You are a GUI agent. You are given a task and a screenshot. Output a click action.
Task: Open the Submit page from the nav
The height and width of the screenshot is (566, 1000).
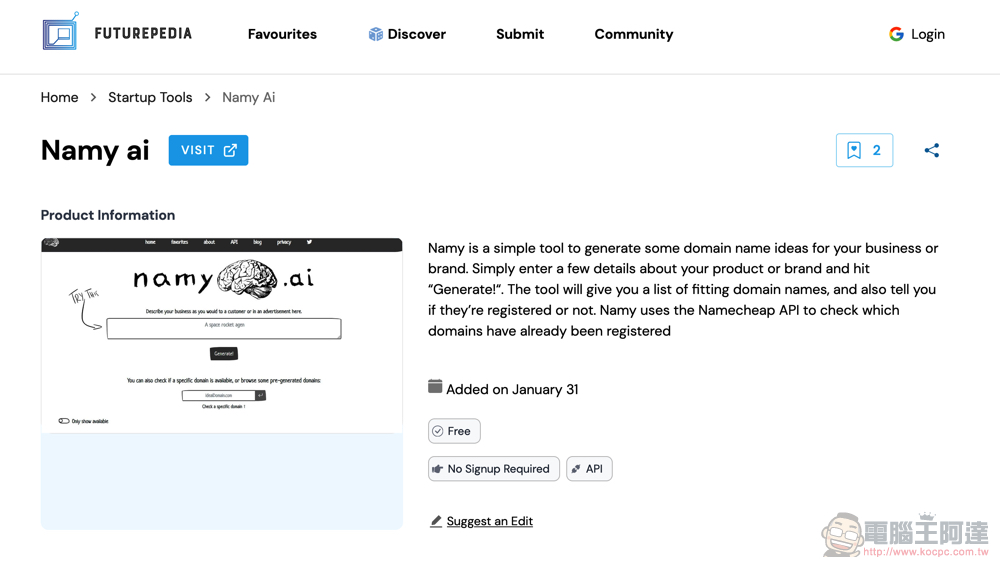tap(520, 34)
